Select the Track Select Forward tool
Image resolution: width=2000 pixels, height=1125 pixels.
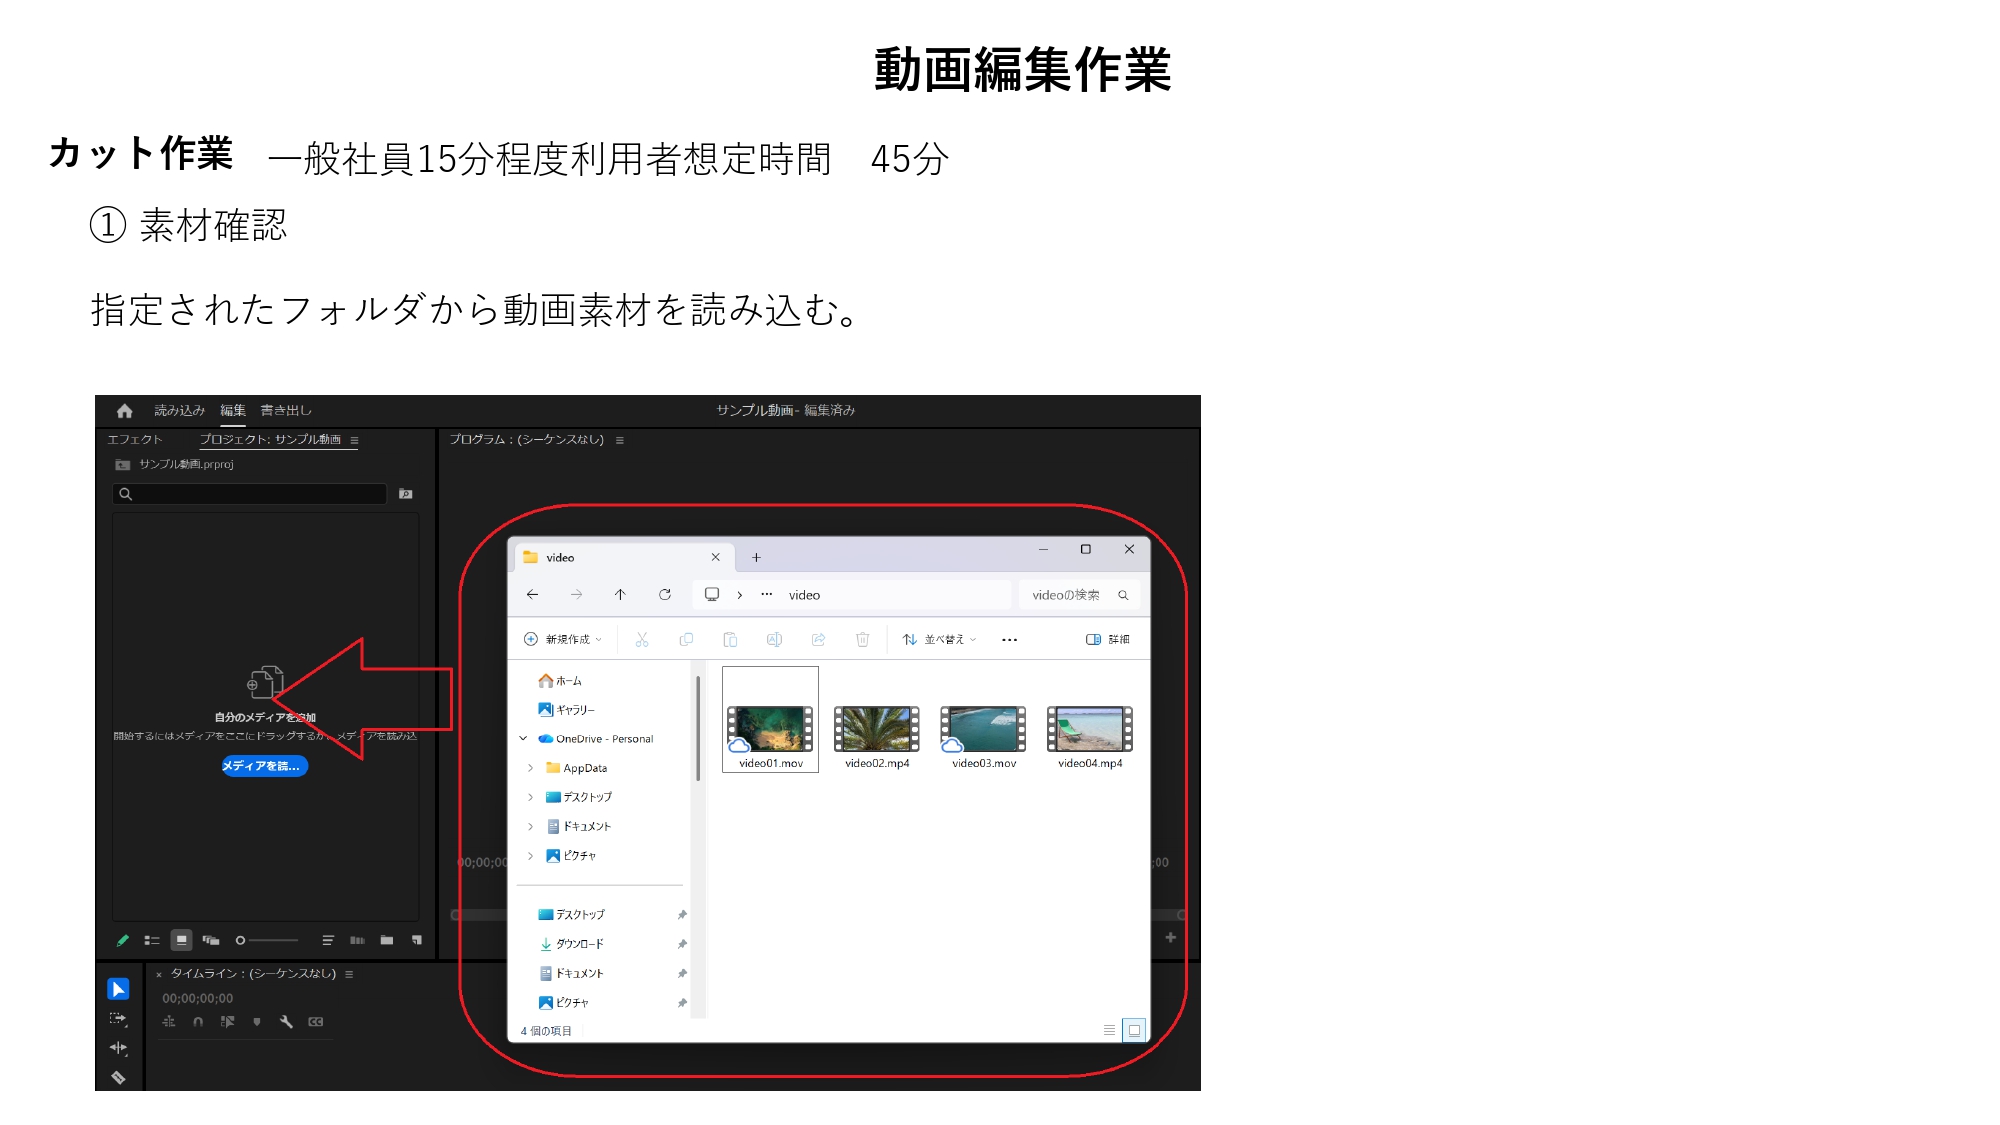coord(118,1019)
